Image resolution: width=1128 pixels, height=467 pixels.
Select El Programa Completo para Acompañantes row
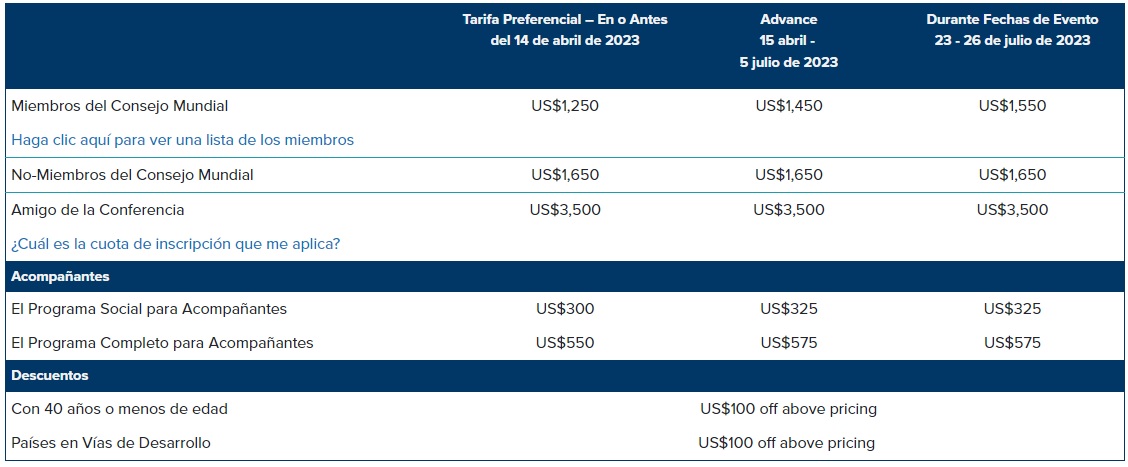[x=162, y=343]
